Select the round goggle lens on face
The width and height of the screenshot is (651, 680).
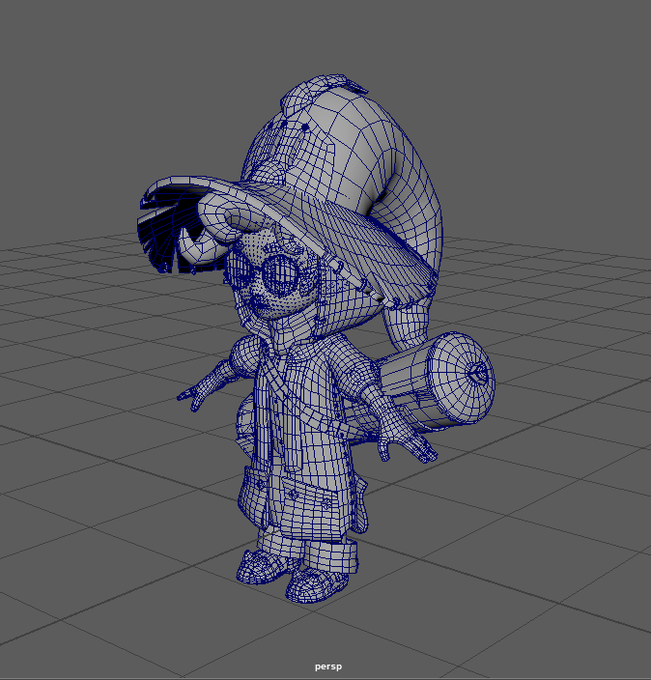pyautogui.click(x=281, y=274)
